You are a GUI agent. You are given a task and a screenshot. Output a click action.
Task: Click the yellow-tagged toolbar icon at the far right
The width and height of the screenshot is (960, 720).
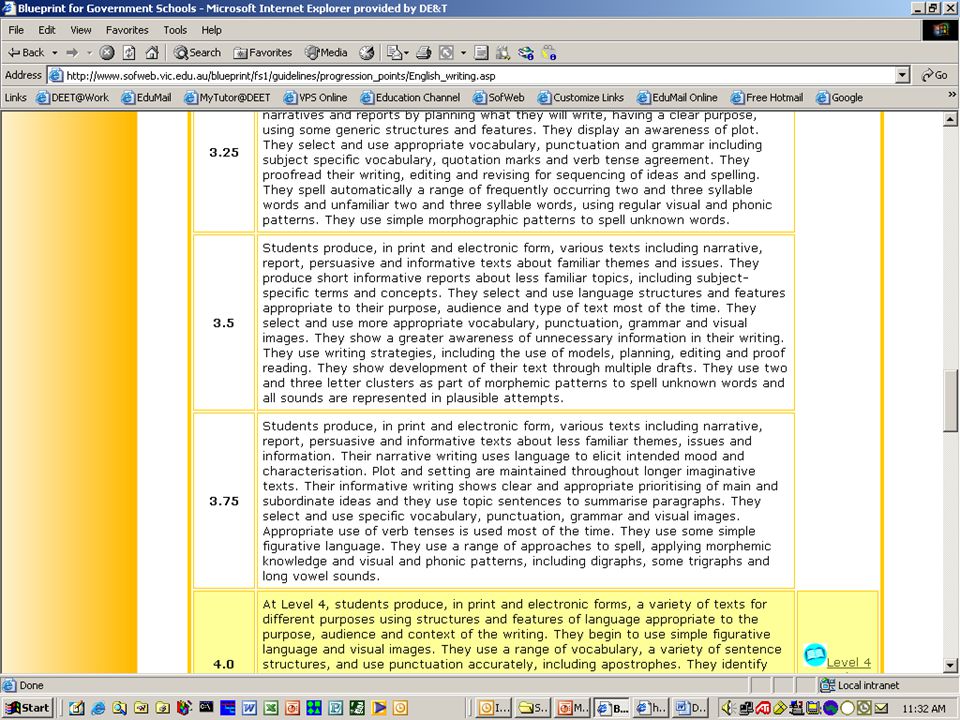coord(549,53)
